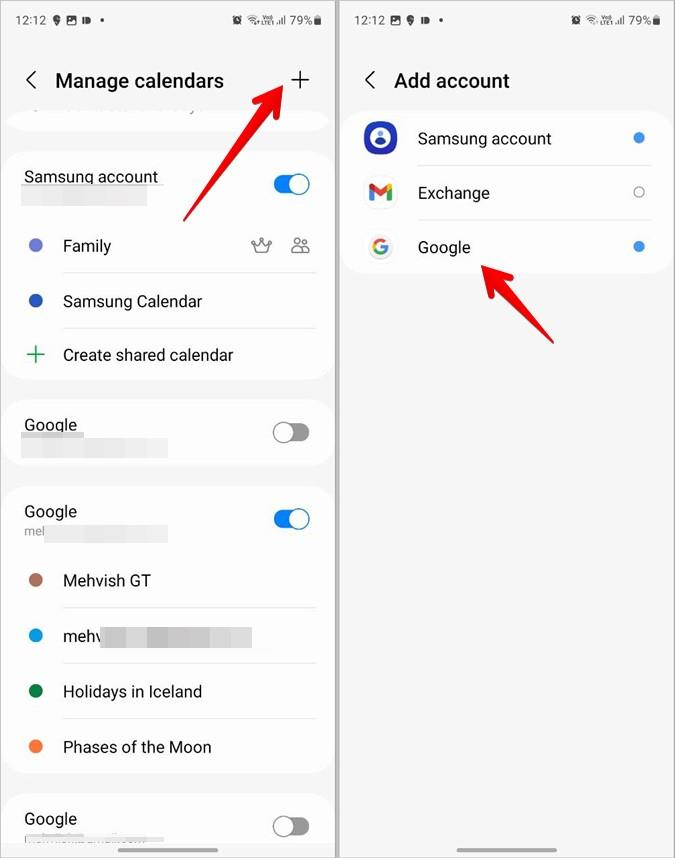Tap the blue Samsung Calendar color dot
The image size is (675, 858).
(x=36, y=300)
